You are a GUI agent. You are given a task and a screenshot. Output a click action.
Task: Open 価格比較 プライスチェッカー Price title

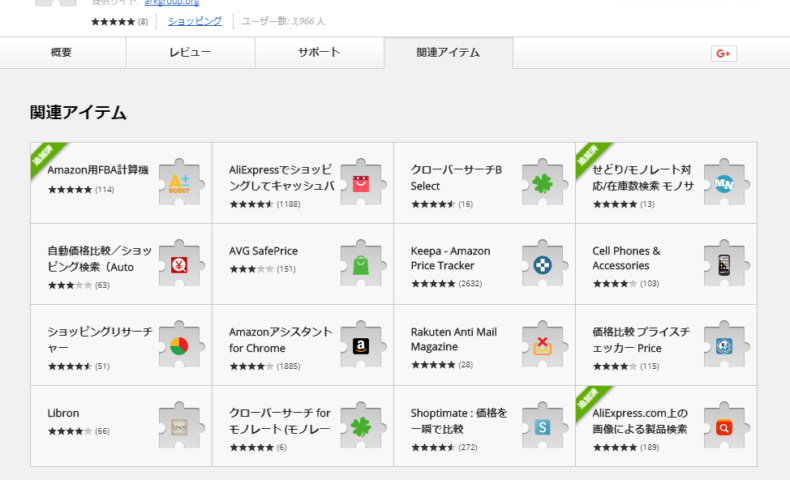pyautogui.click(x=641, y=340)
